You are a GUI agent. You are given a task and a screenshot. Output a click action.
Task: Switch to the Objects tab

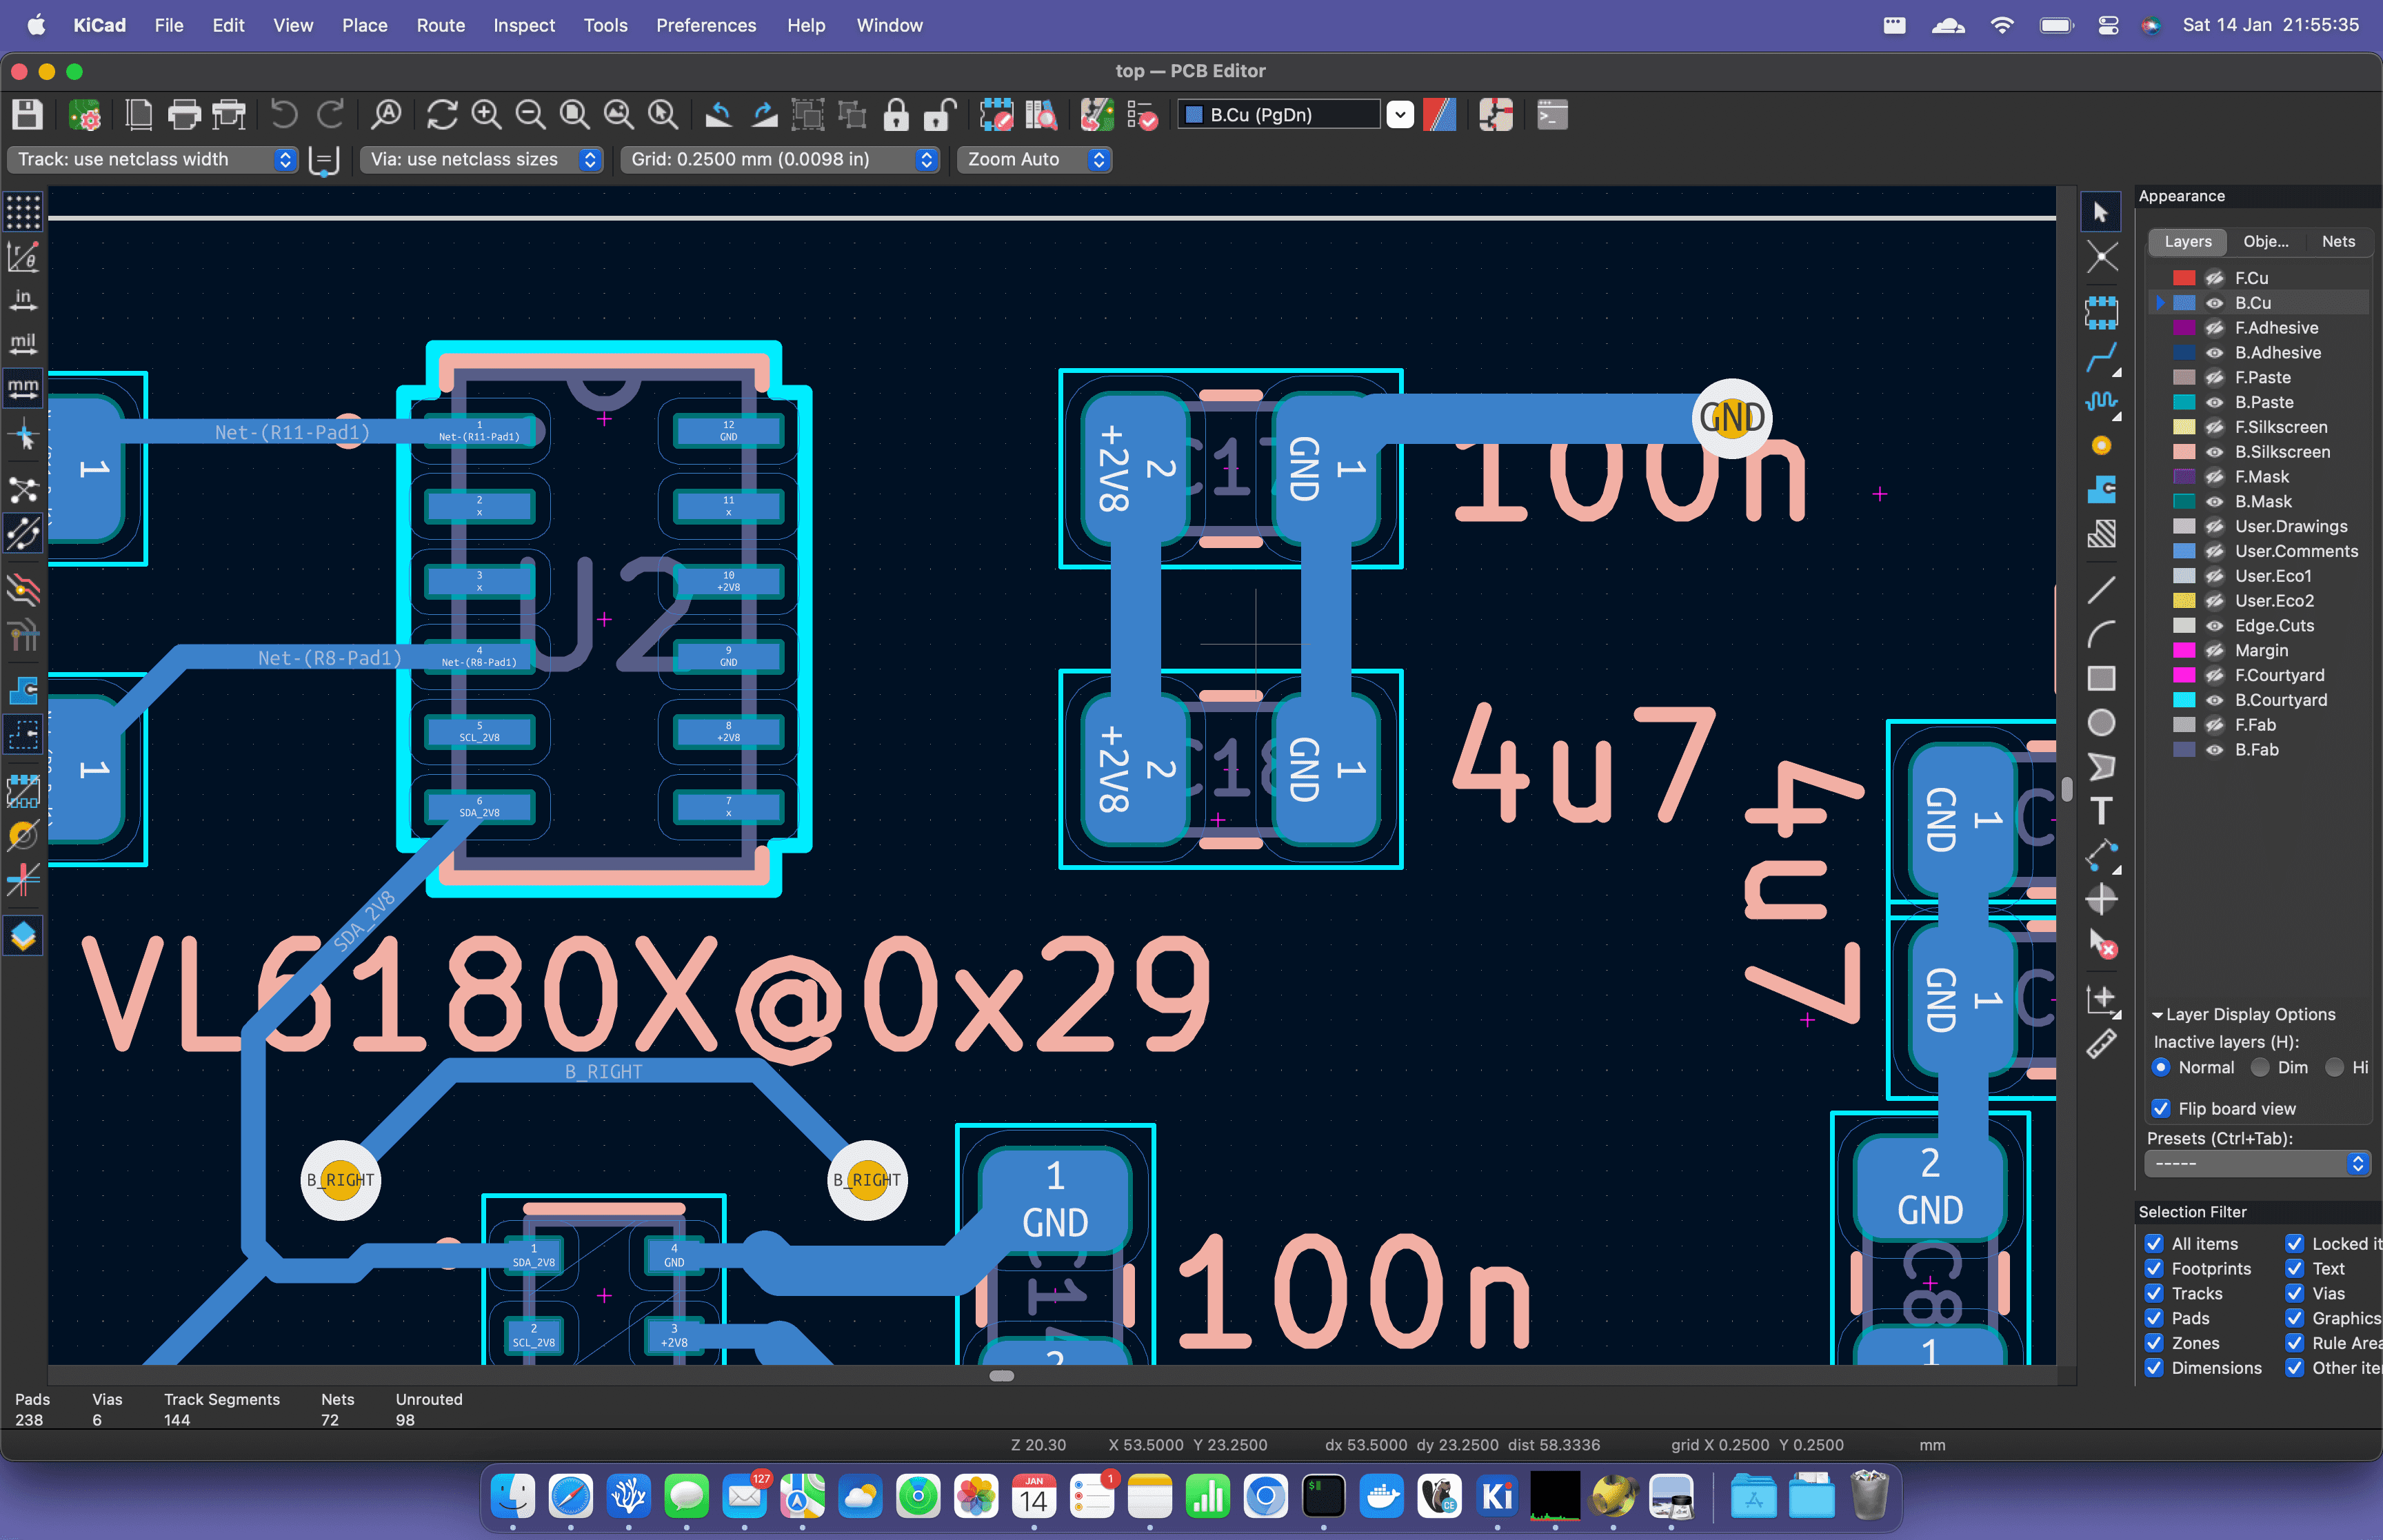(2265, 242)
